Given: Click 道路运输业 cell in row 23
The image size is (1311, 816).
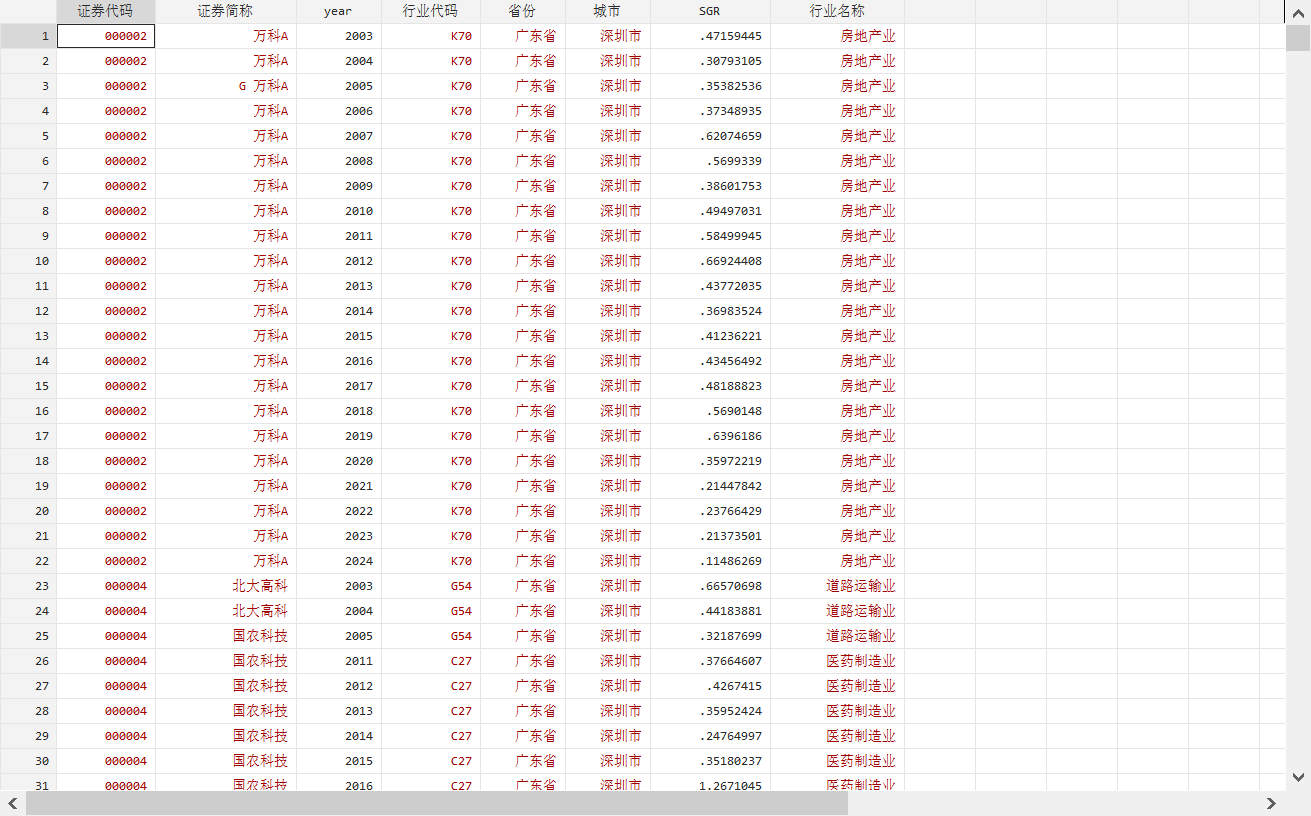Looking at the screenshot, I should click(838, 586).
